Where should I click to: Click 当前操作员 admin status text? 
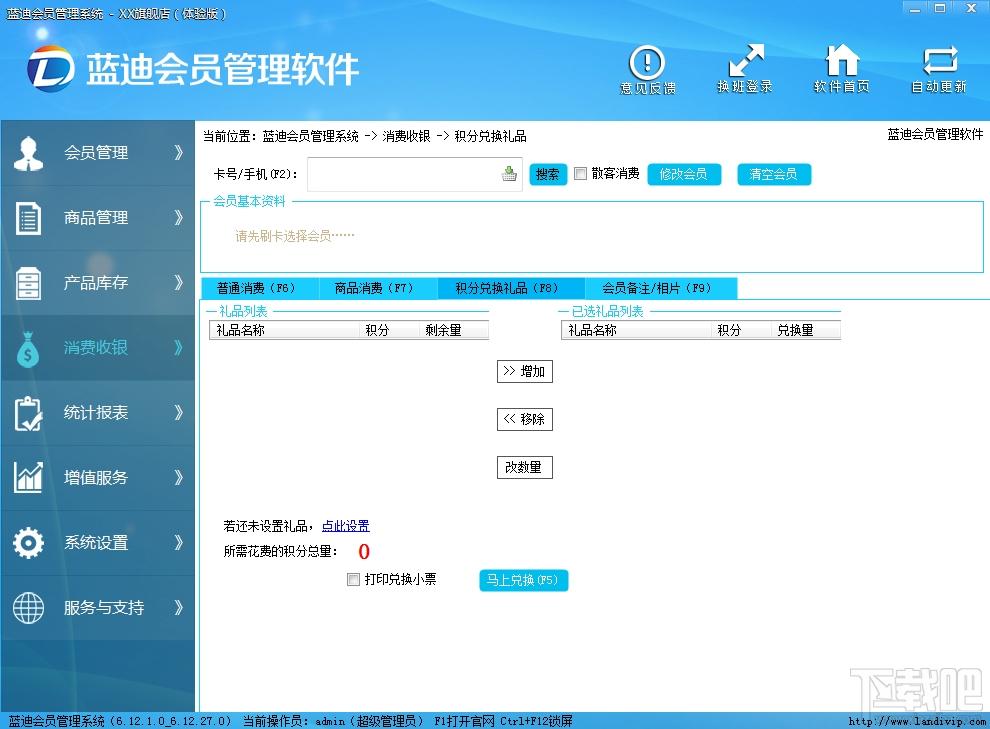point(333,721)
